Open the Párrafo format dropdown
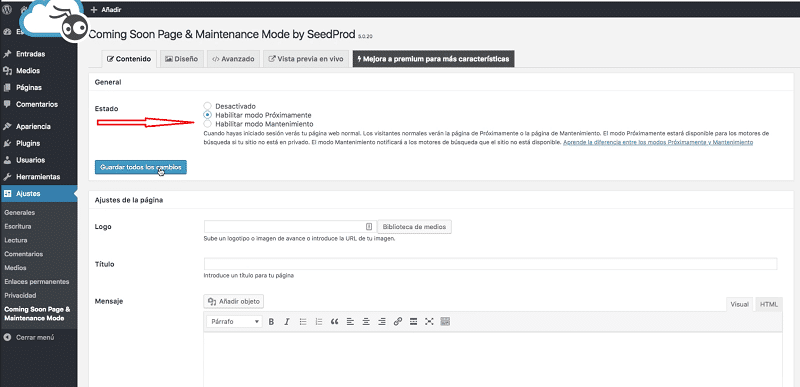800x387 pixels. coord(234,322)
